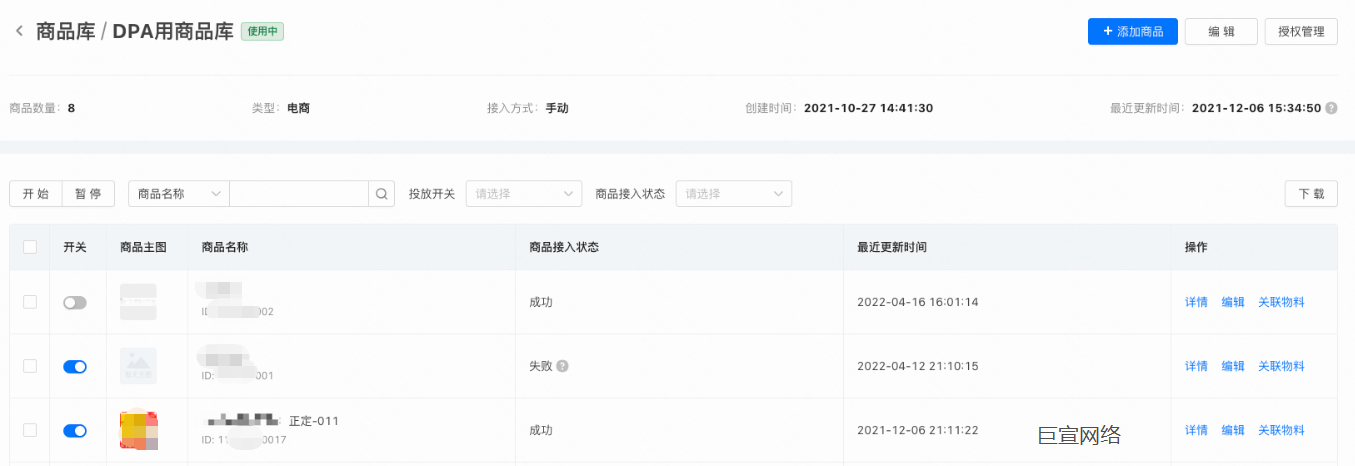Turn off the switch in the second row
1355x466 pixels.
click(x=75, y=367)
